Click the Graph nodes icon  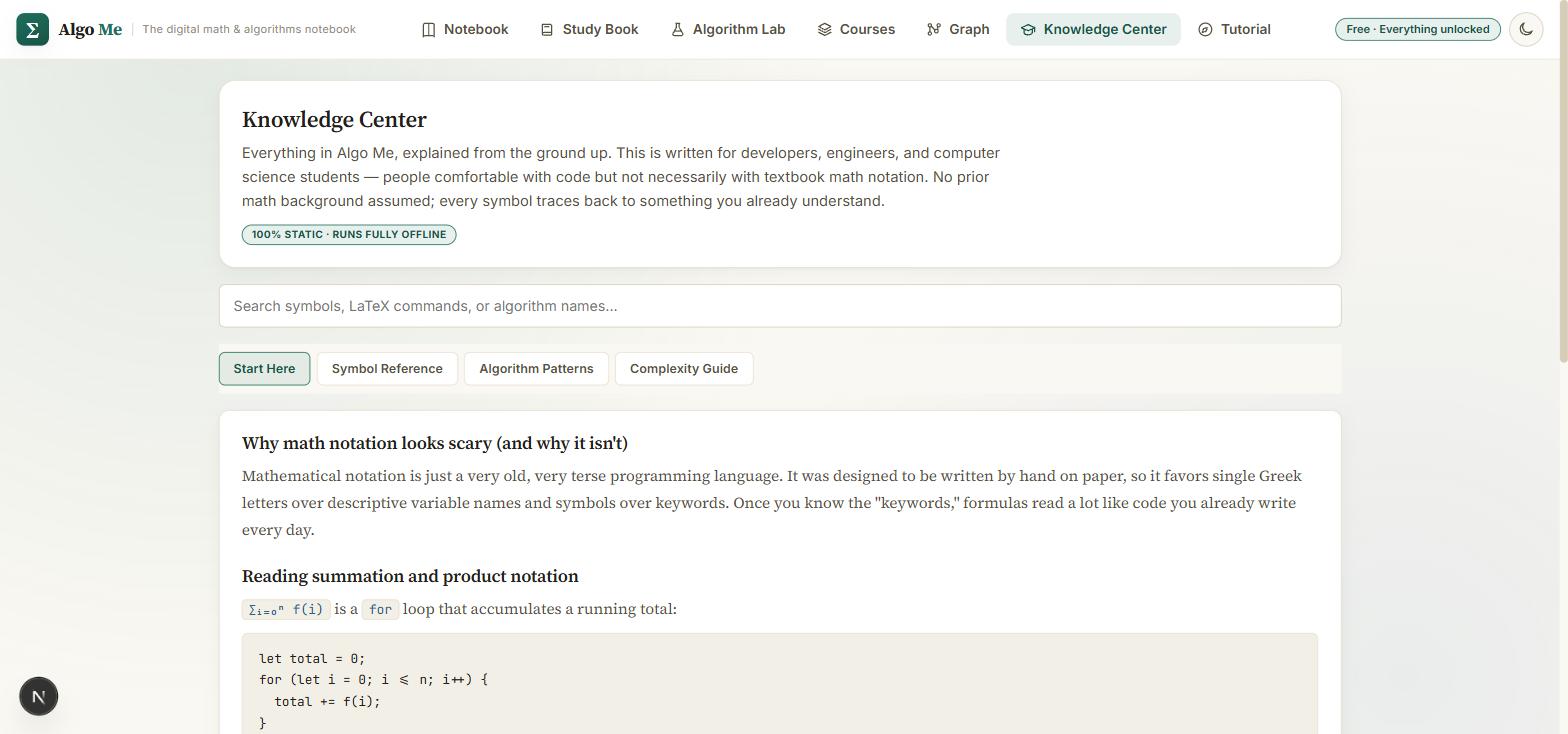(x=934, y=30)
